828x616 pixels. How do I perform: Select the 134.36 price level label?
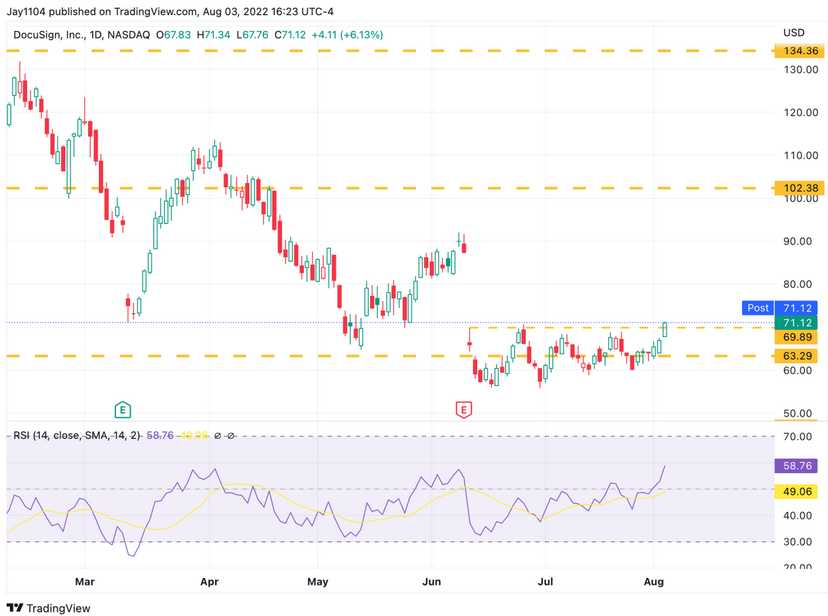[801, 51]
